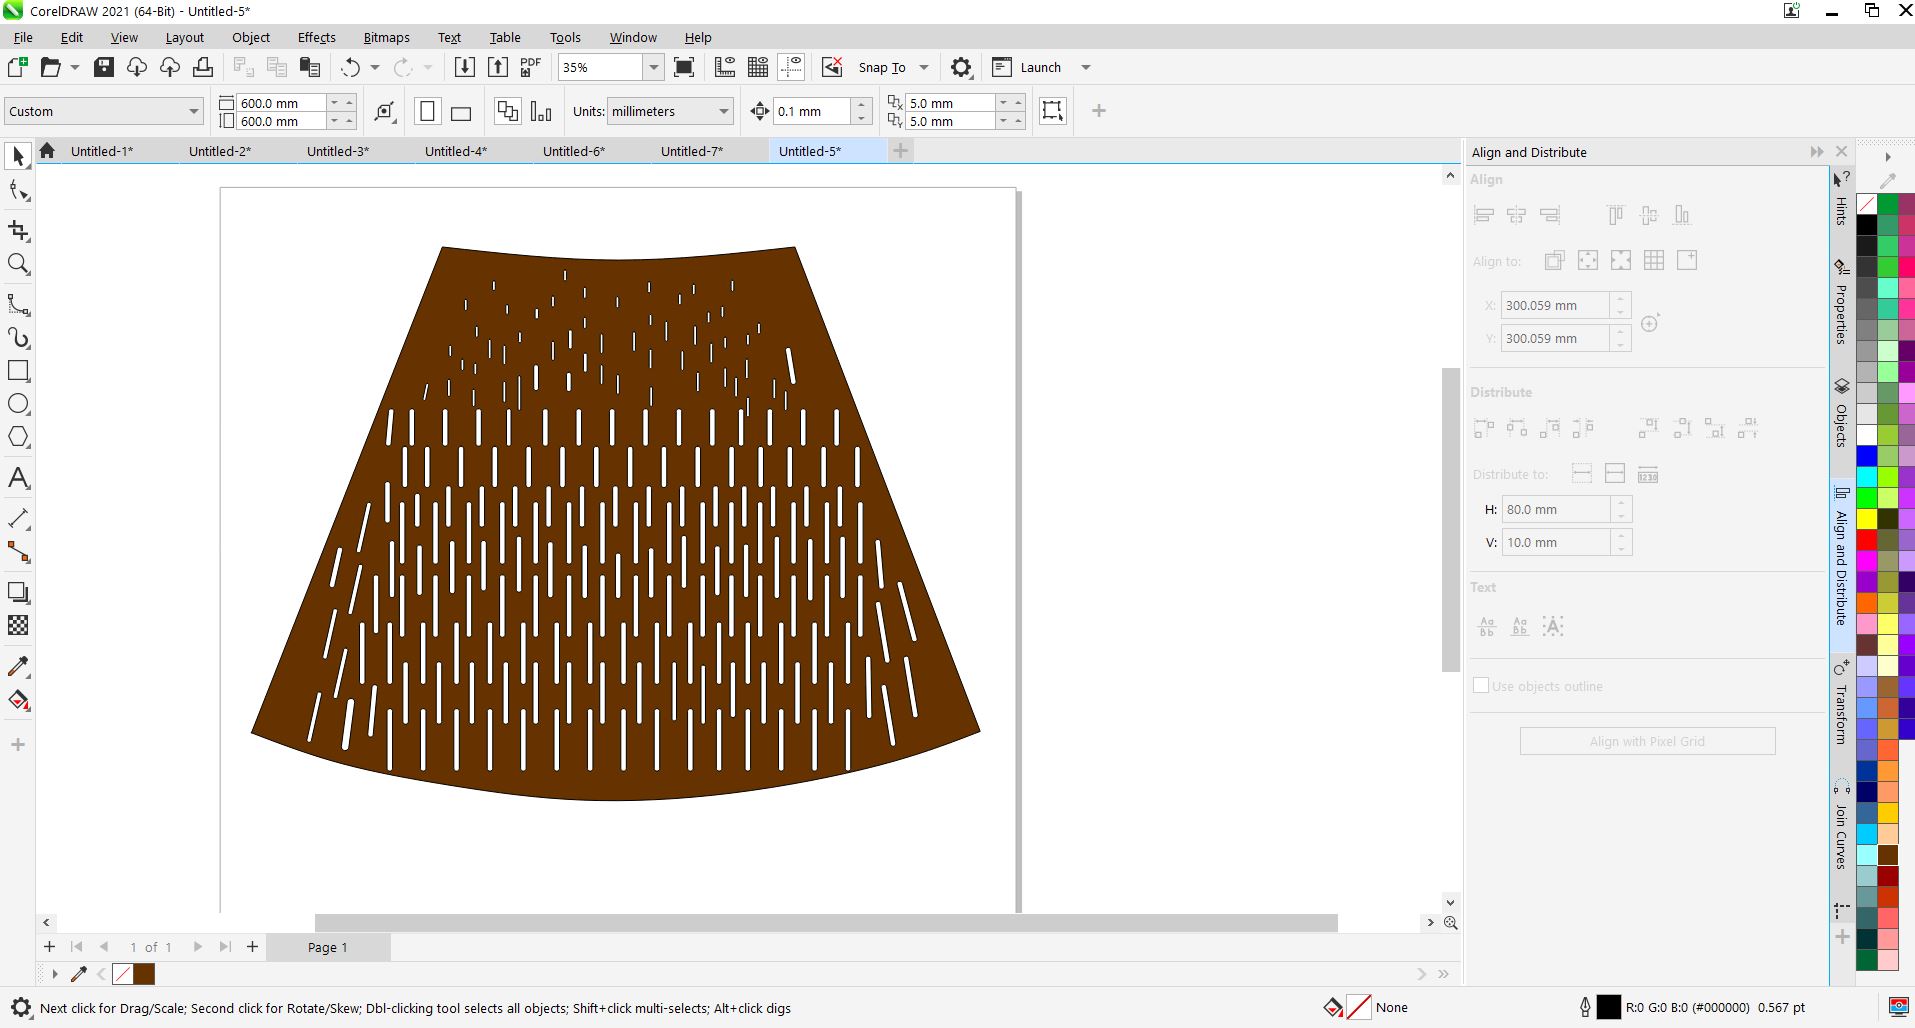1915x1028 pixels.
Task: Select the Zoom tool in toolbox
Action: tap(18, 264)
